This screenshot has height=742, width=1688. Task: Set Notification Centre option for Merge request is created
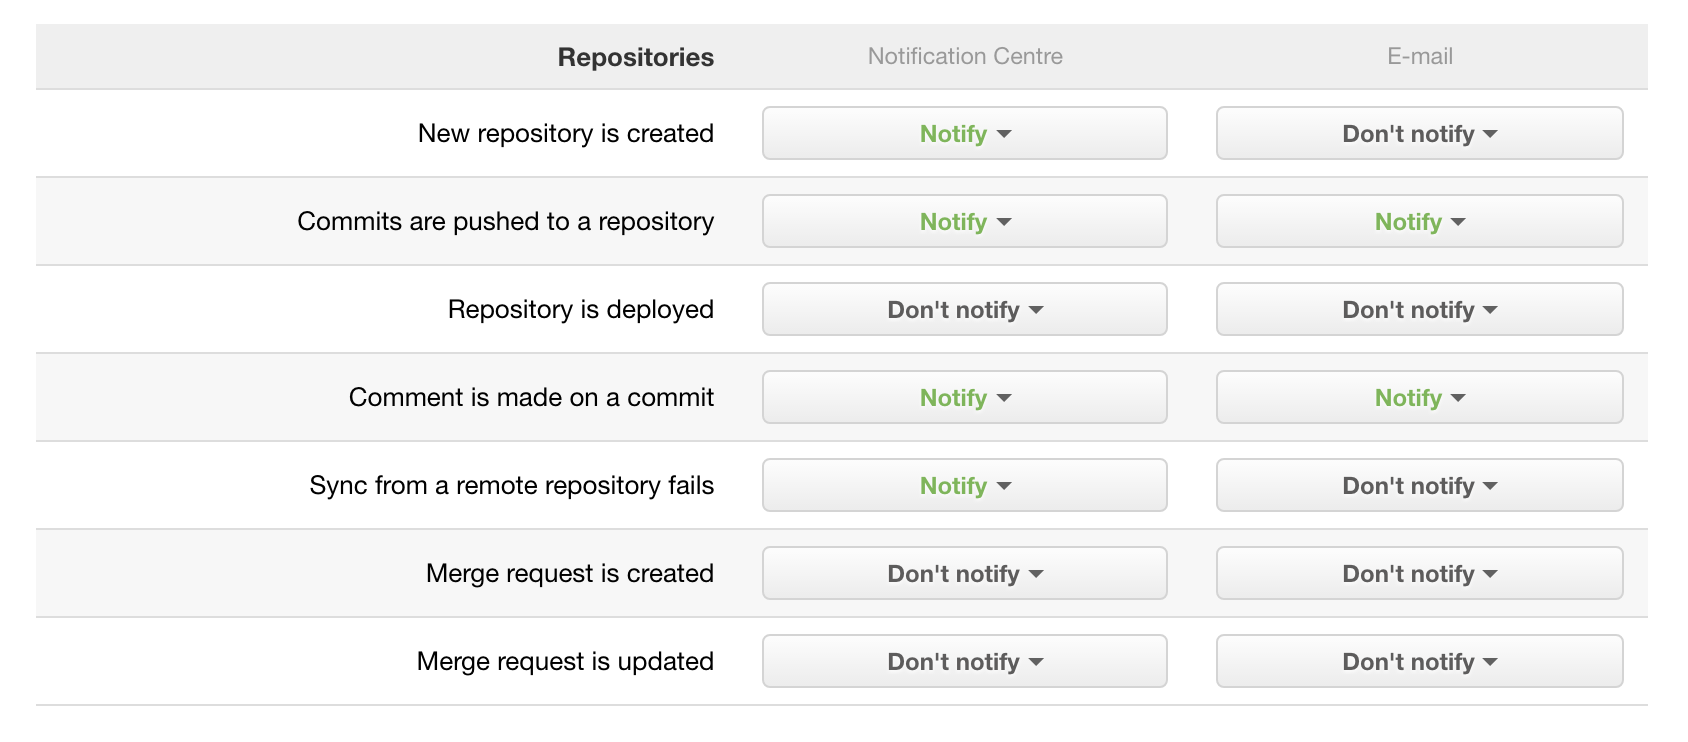click(x=964, y=573)
